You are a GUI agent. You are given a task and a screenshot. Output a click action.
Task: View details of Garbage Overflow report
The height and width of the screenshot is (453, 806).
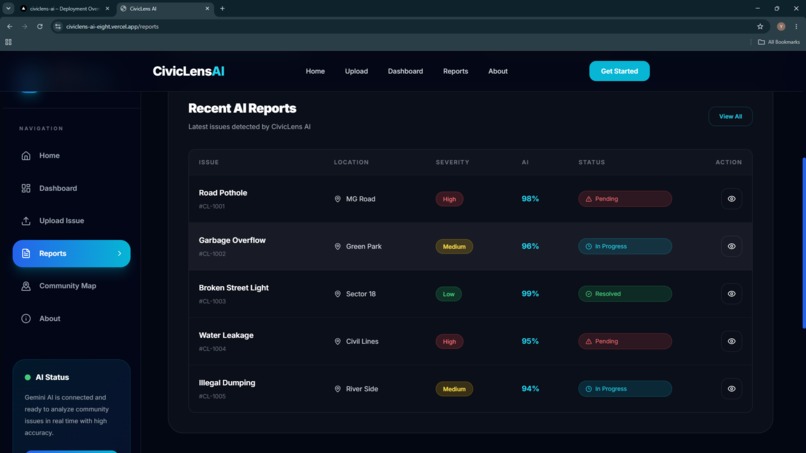click(x=731, y=246)
